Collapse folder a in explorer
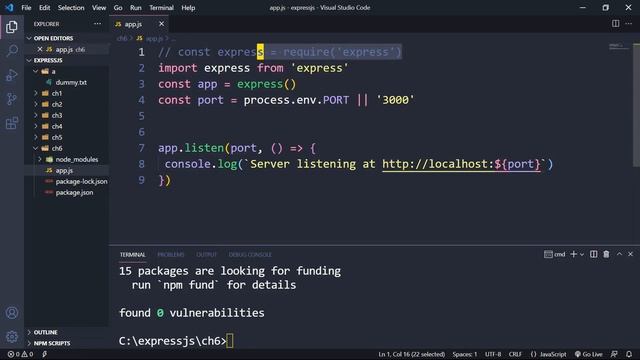640x360 pixels. [x=36, y=71]
